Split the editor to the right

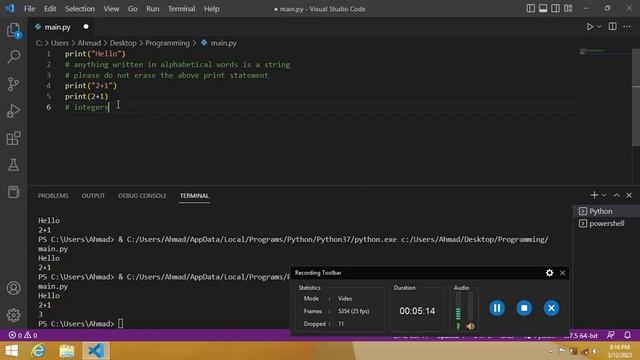(612, 27)
